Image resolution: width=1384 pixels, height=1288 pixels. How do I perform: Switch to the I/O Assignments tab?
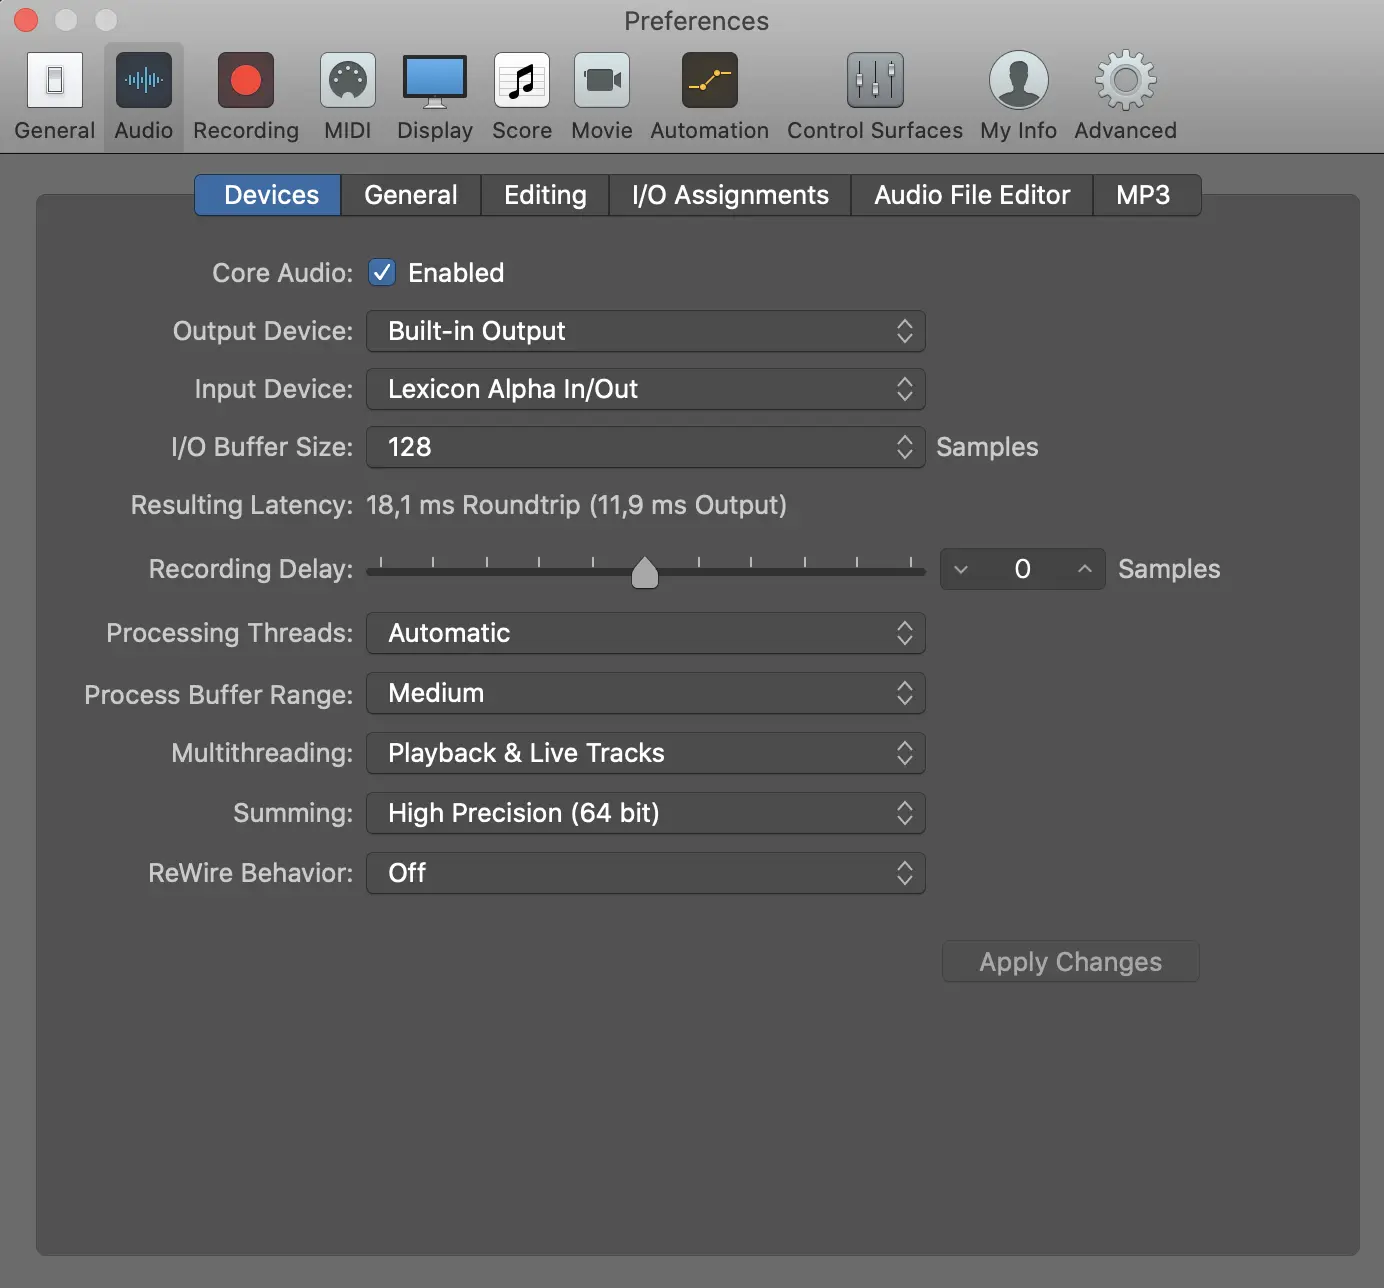pos(730,195)
